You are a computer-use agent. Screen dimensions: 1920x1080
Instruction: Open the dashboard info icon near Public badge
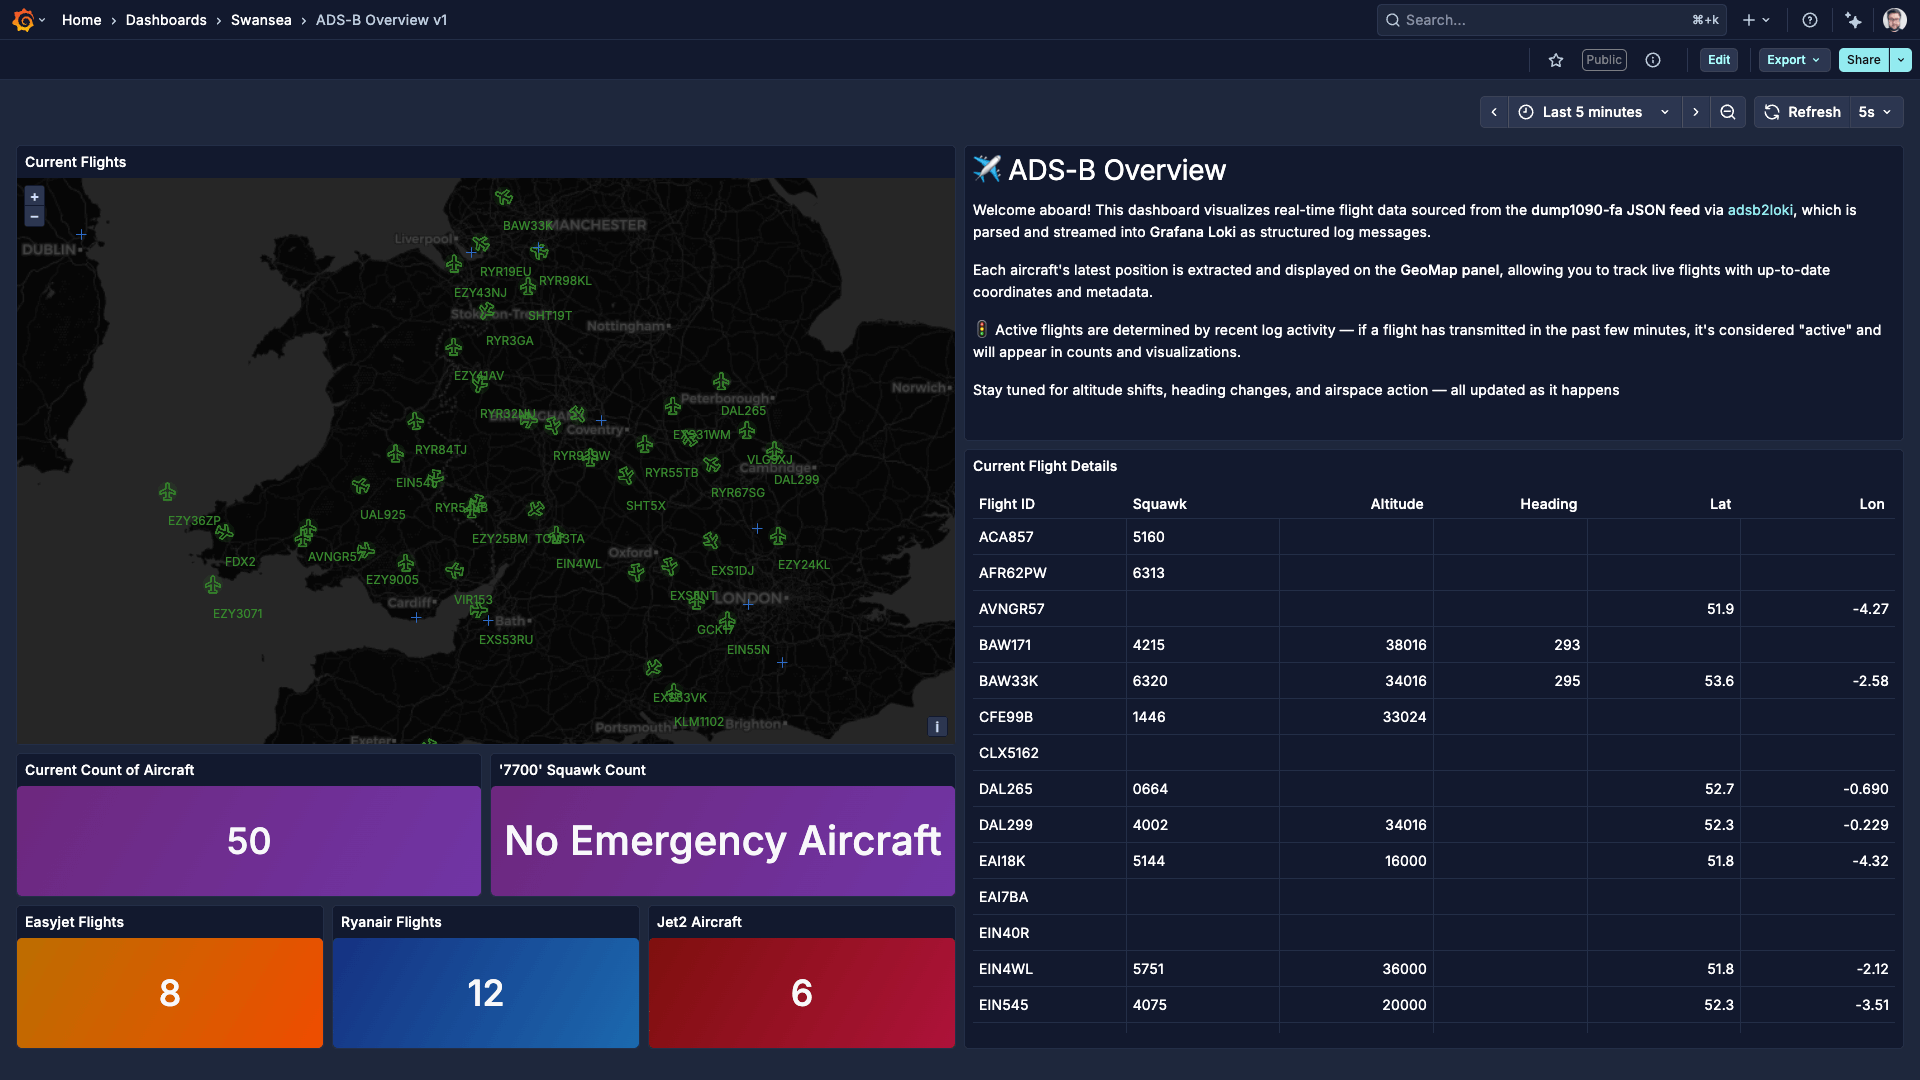coord(1652,60)
